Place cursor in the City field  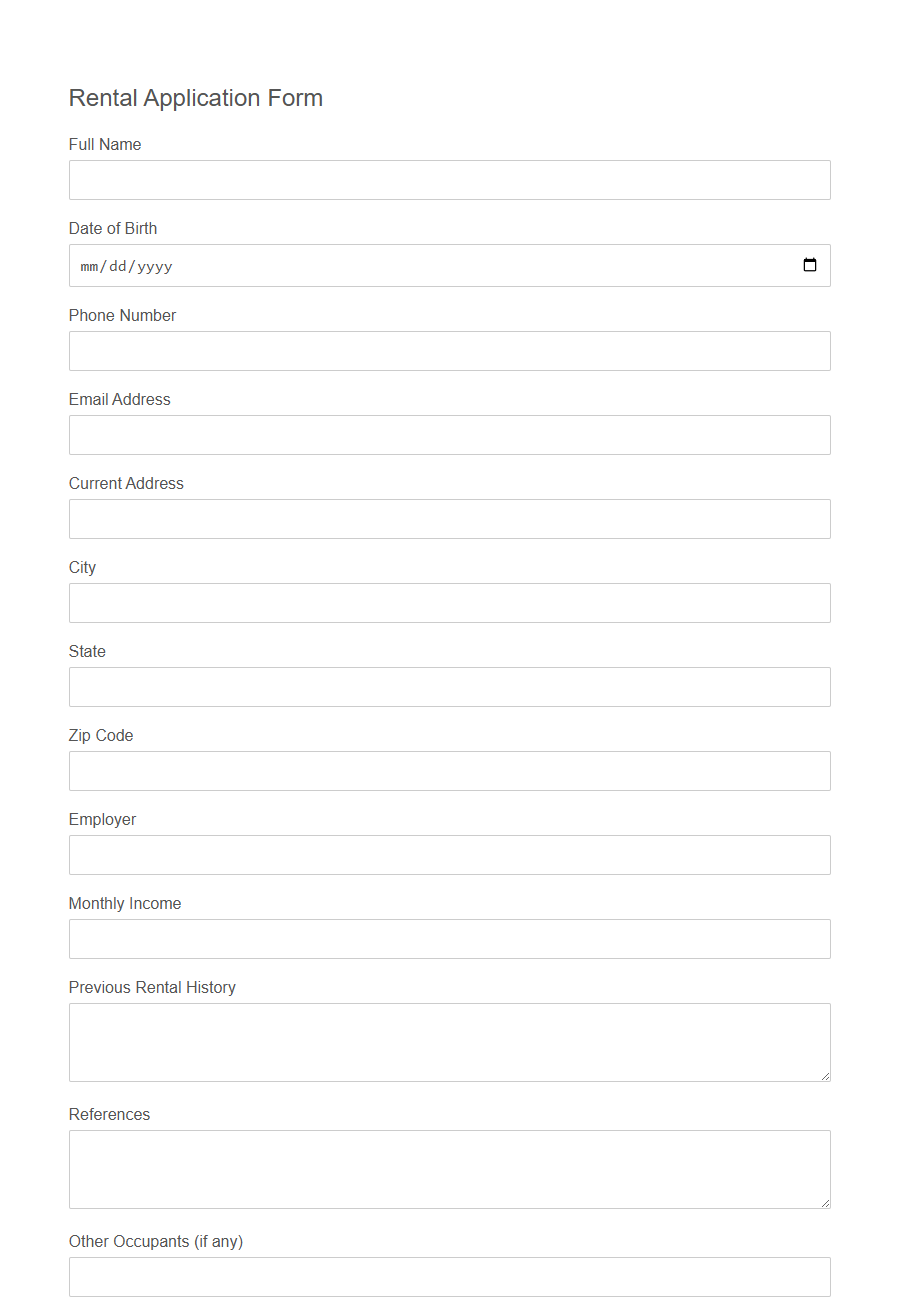tap(449, 603)
